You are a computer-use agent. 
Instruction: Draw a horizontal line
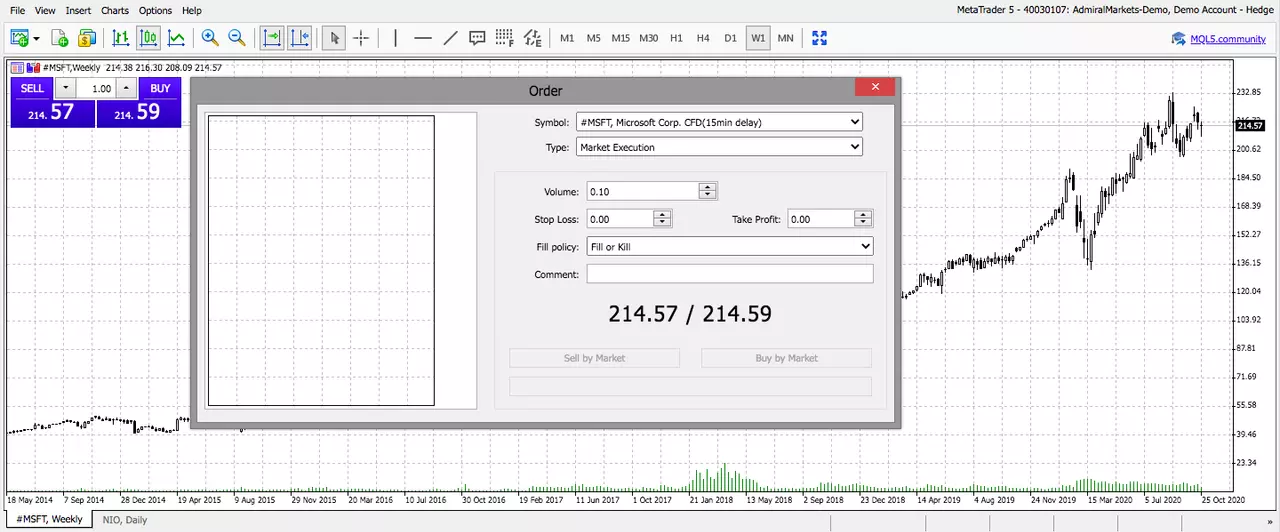[x=423, y=38]
